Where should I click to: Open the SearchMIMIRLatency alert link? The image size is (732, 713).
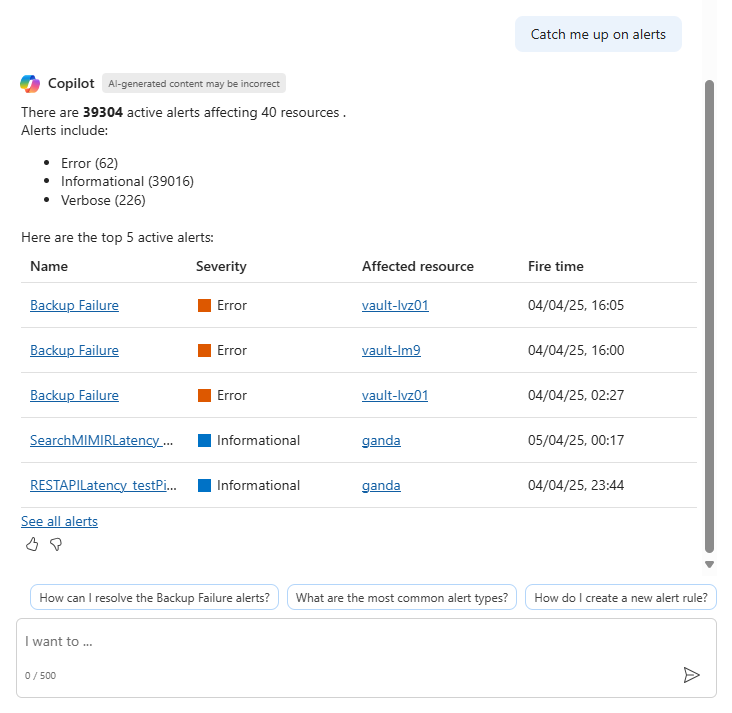tap(102, 441)
